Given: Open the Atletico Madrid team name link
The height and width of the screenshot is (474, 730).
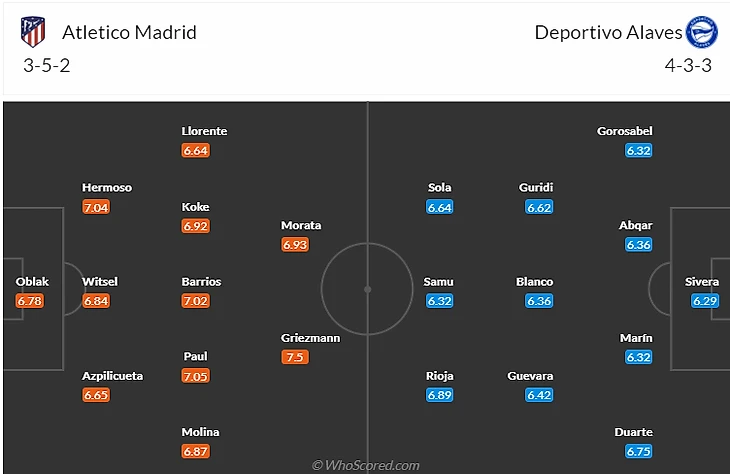Looking at the screenshot, I should (x=129, y=32).
